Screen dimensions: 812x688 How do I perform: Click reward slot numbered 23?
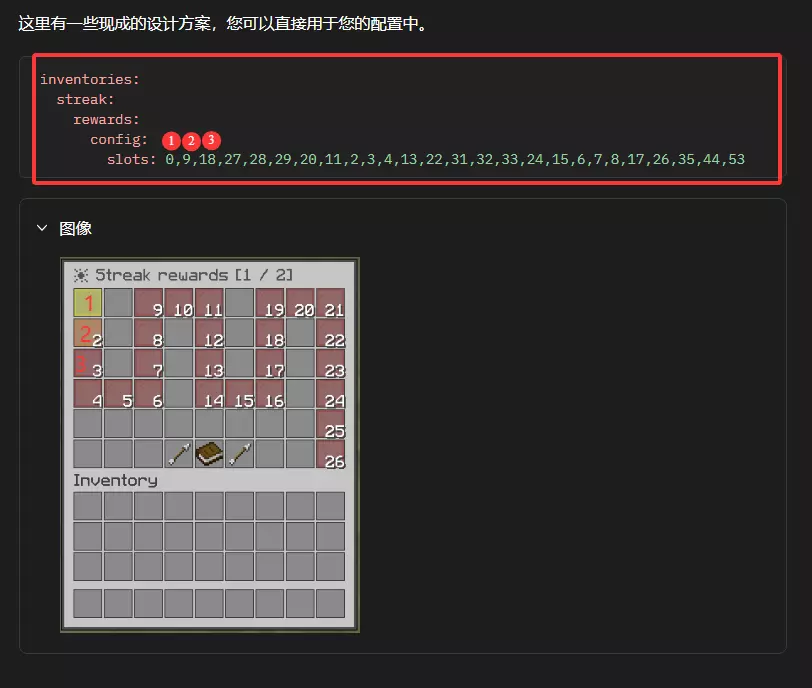pos(330,363)
